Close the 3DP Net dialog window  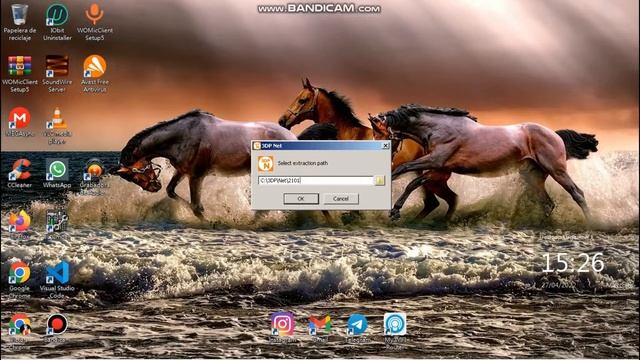pos(385,146)
